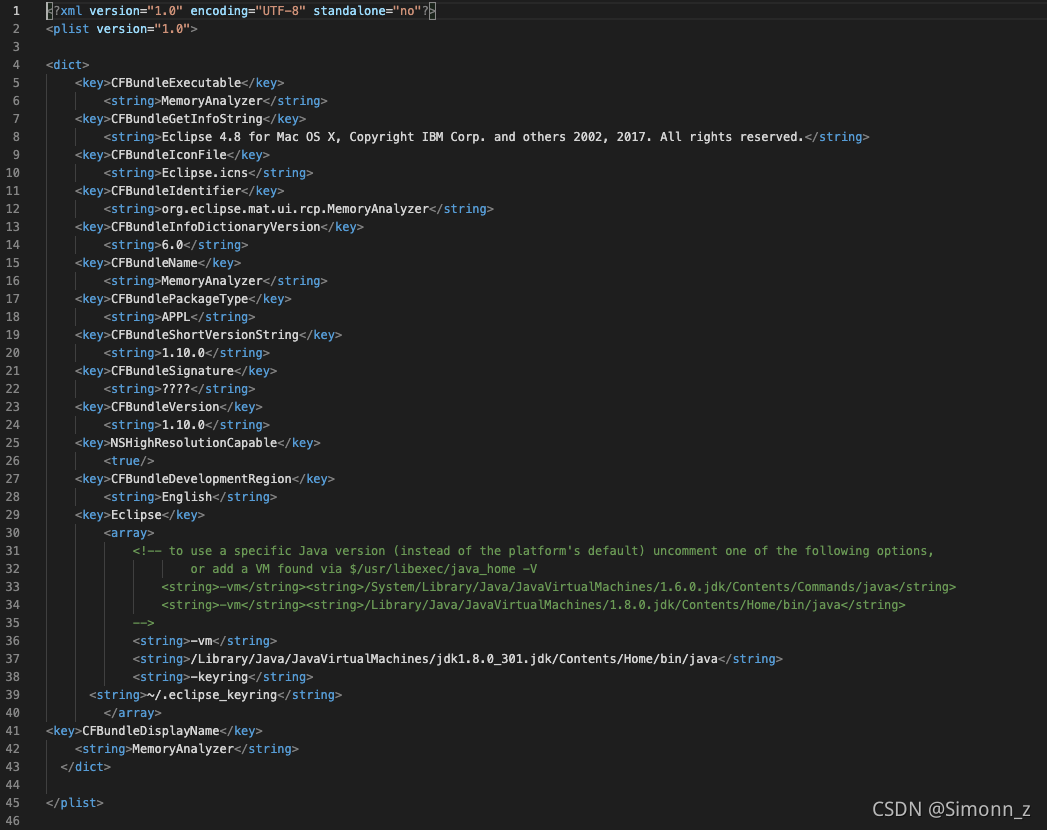Click the CFBundleIdentifier key
1047x830 pixels.
176,191
